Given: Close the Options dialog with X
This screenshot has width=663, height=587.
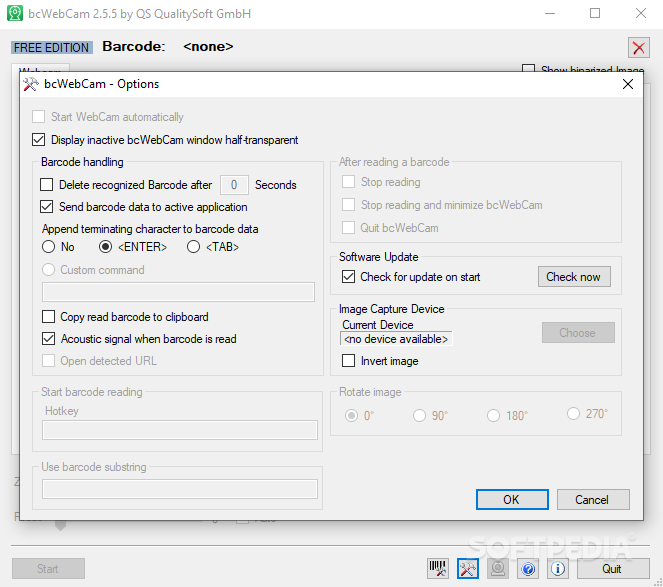Looking at the screenshot, I should pyautogui.click(x=628, y=84).
